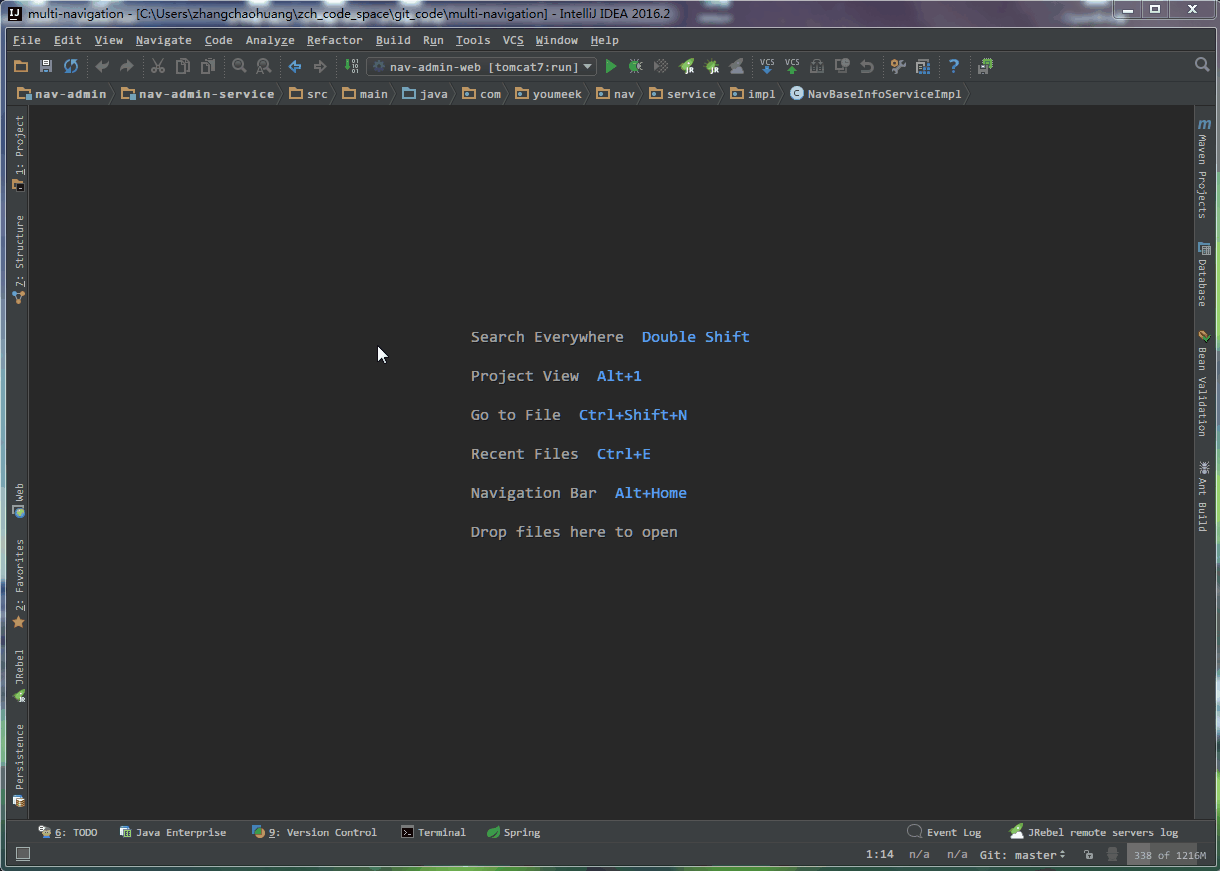Navigate back with the blue left arrow
The image size is (1220, 871).
click(x=295, y=67)
